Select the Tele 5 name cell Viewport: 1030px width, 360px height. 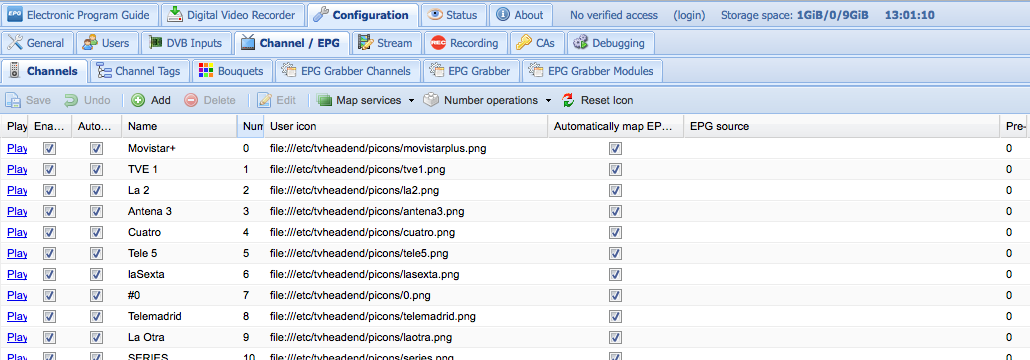(179, 254)
